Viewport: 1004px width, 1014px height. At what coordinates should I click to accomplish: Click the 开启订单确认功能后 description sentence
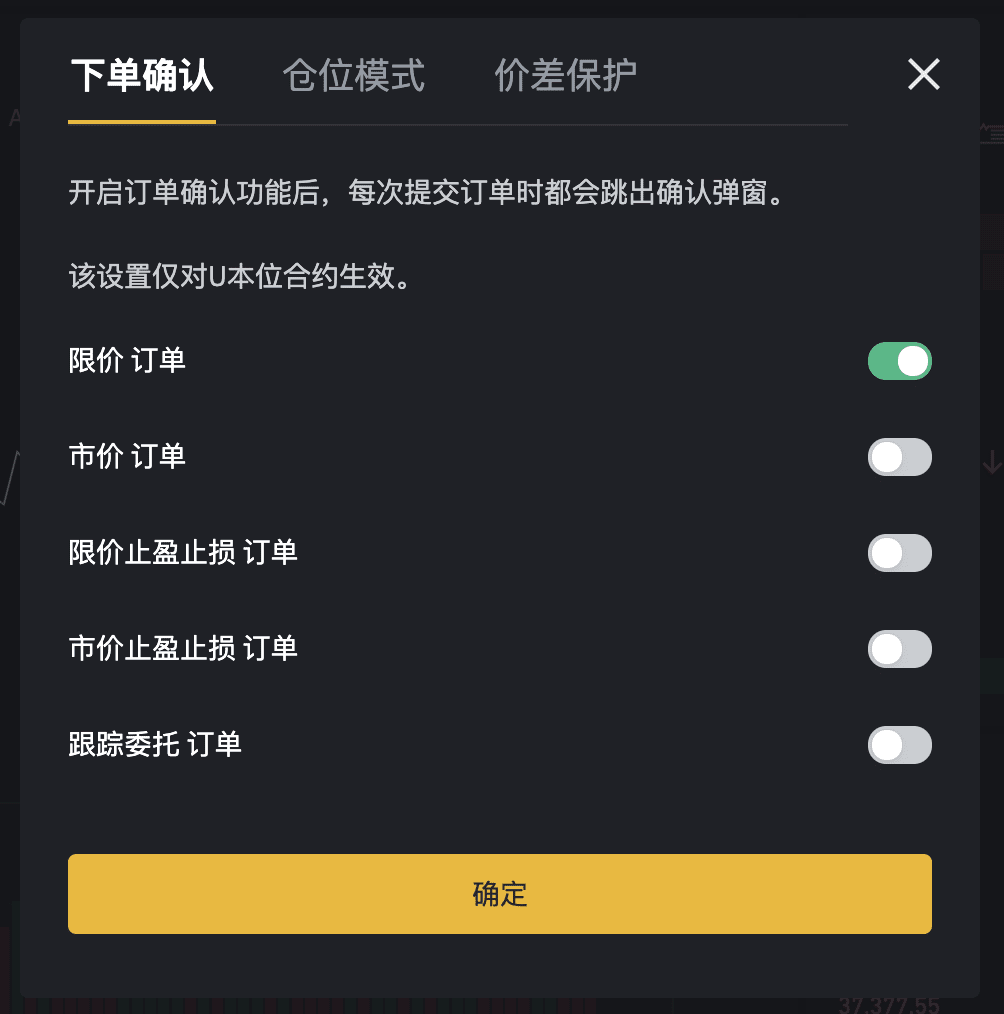click(x=427, y=192)
